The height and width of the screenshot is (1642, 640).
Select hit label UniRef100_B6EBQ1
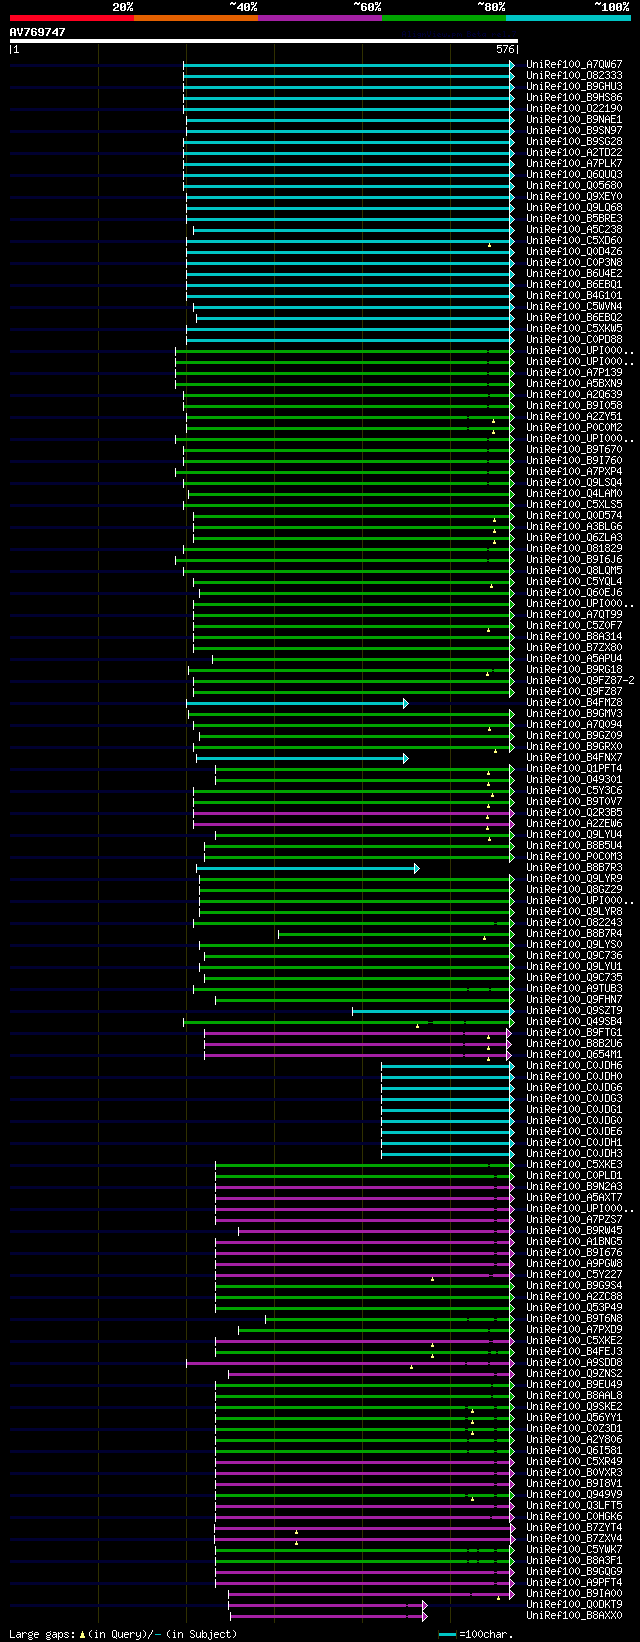point(574,285)
